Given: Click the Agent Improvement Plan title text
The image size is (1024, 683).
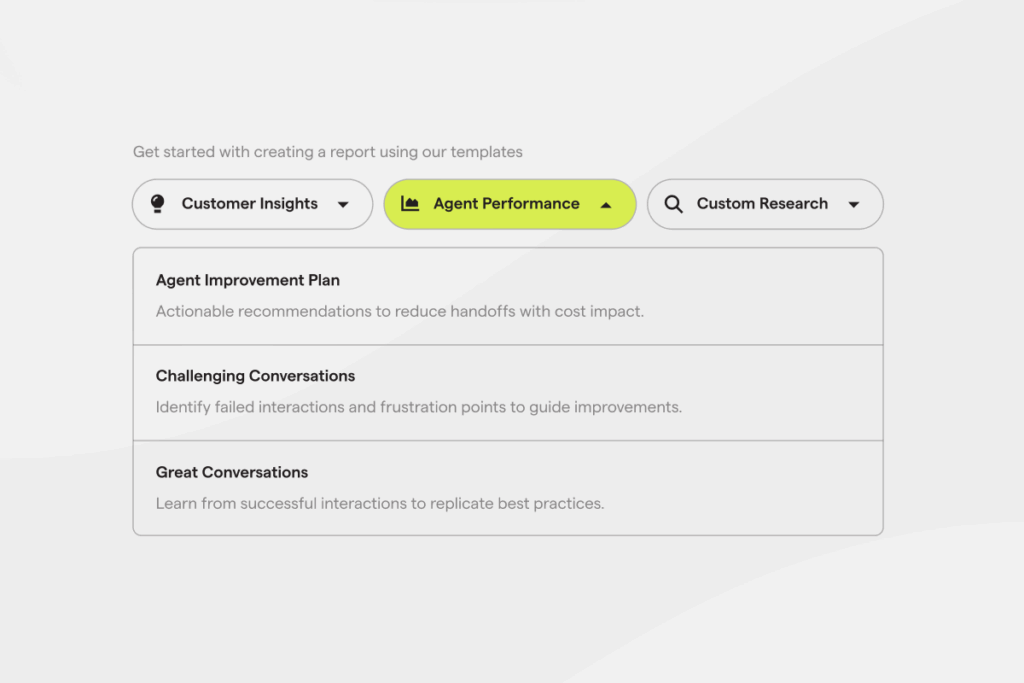Looking at the screenshot, I should coord(247,280).
